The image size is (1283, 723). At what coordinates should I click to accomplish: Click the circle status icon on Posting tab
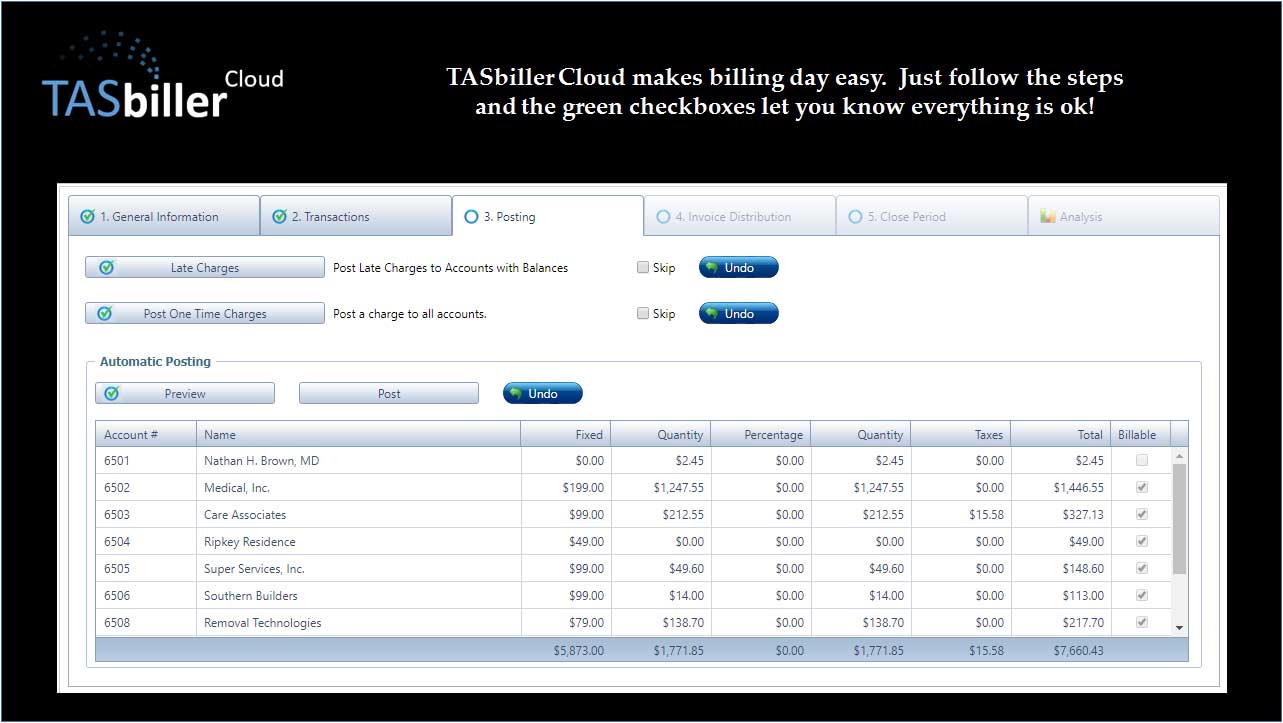[x=471, y=216]
